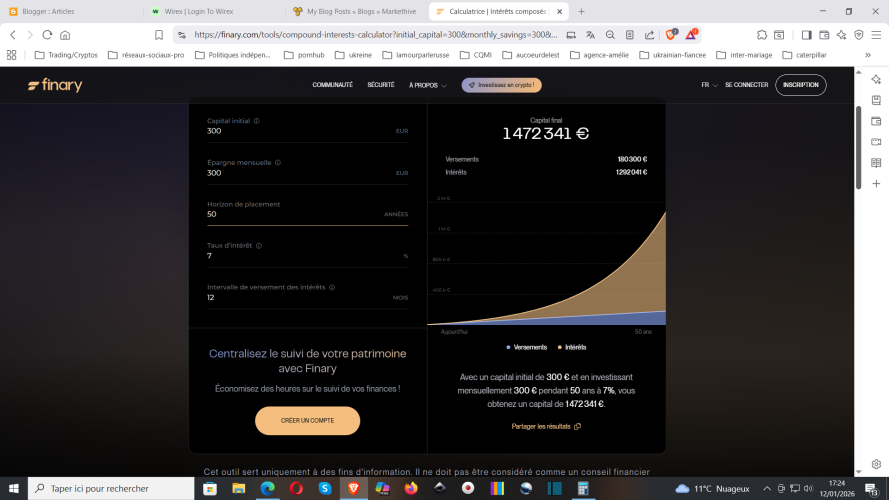Open the Communauté menu item
This screenshot has height=500, width=889.
pos(332,85)
